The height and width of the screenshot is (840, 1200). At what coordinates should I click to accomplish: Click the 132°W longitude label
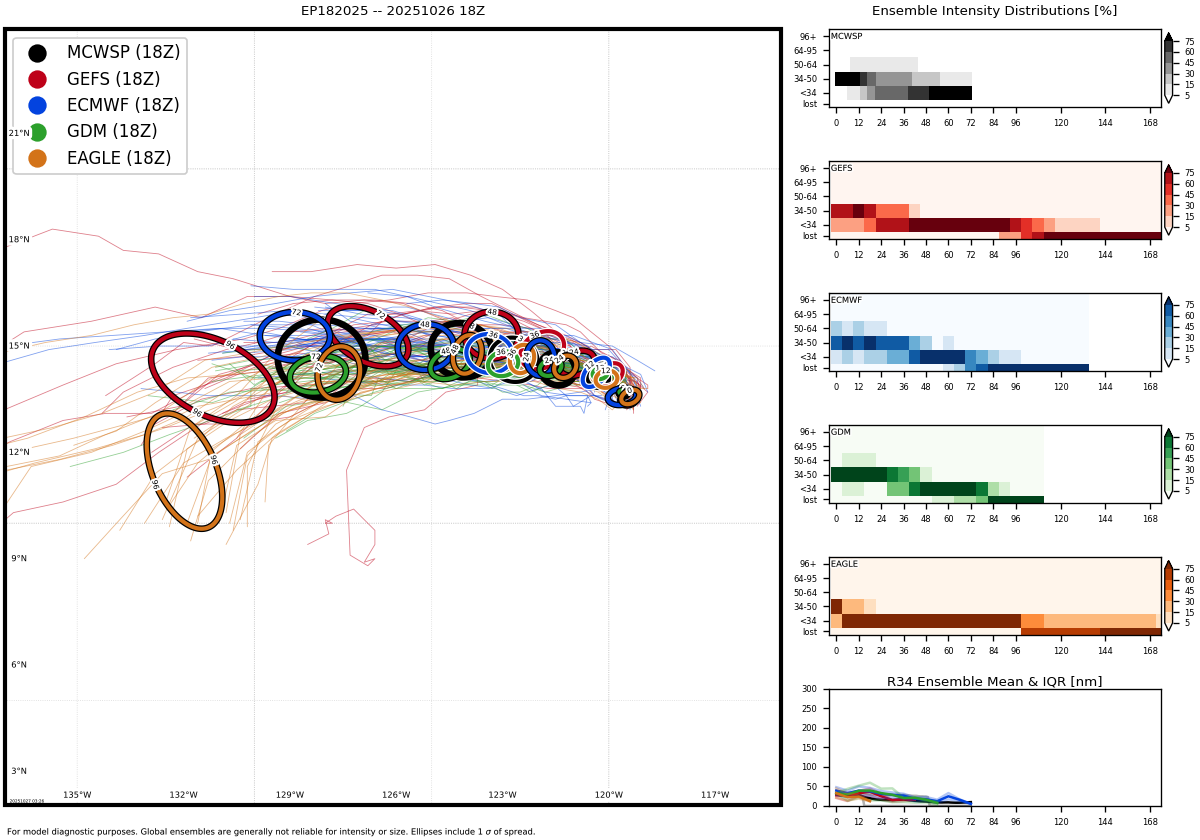(x=183, y=795)
